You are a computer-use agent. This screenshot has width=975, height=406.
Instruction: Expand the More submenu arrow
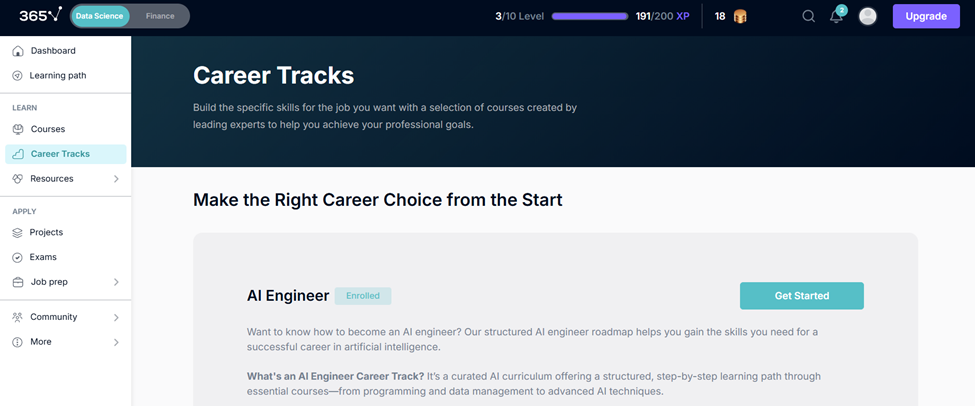click(x=116, y=342)
